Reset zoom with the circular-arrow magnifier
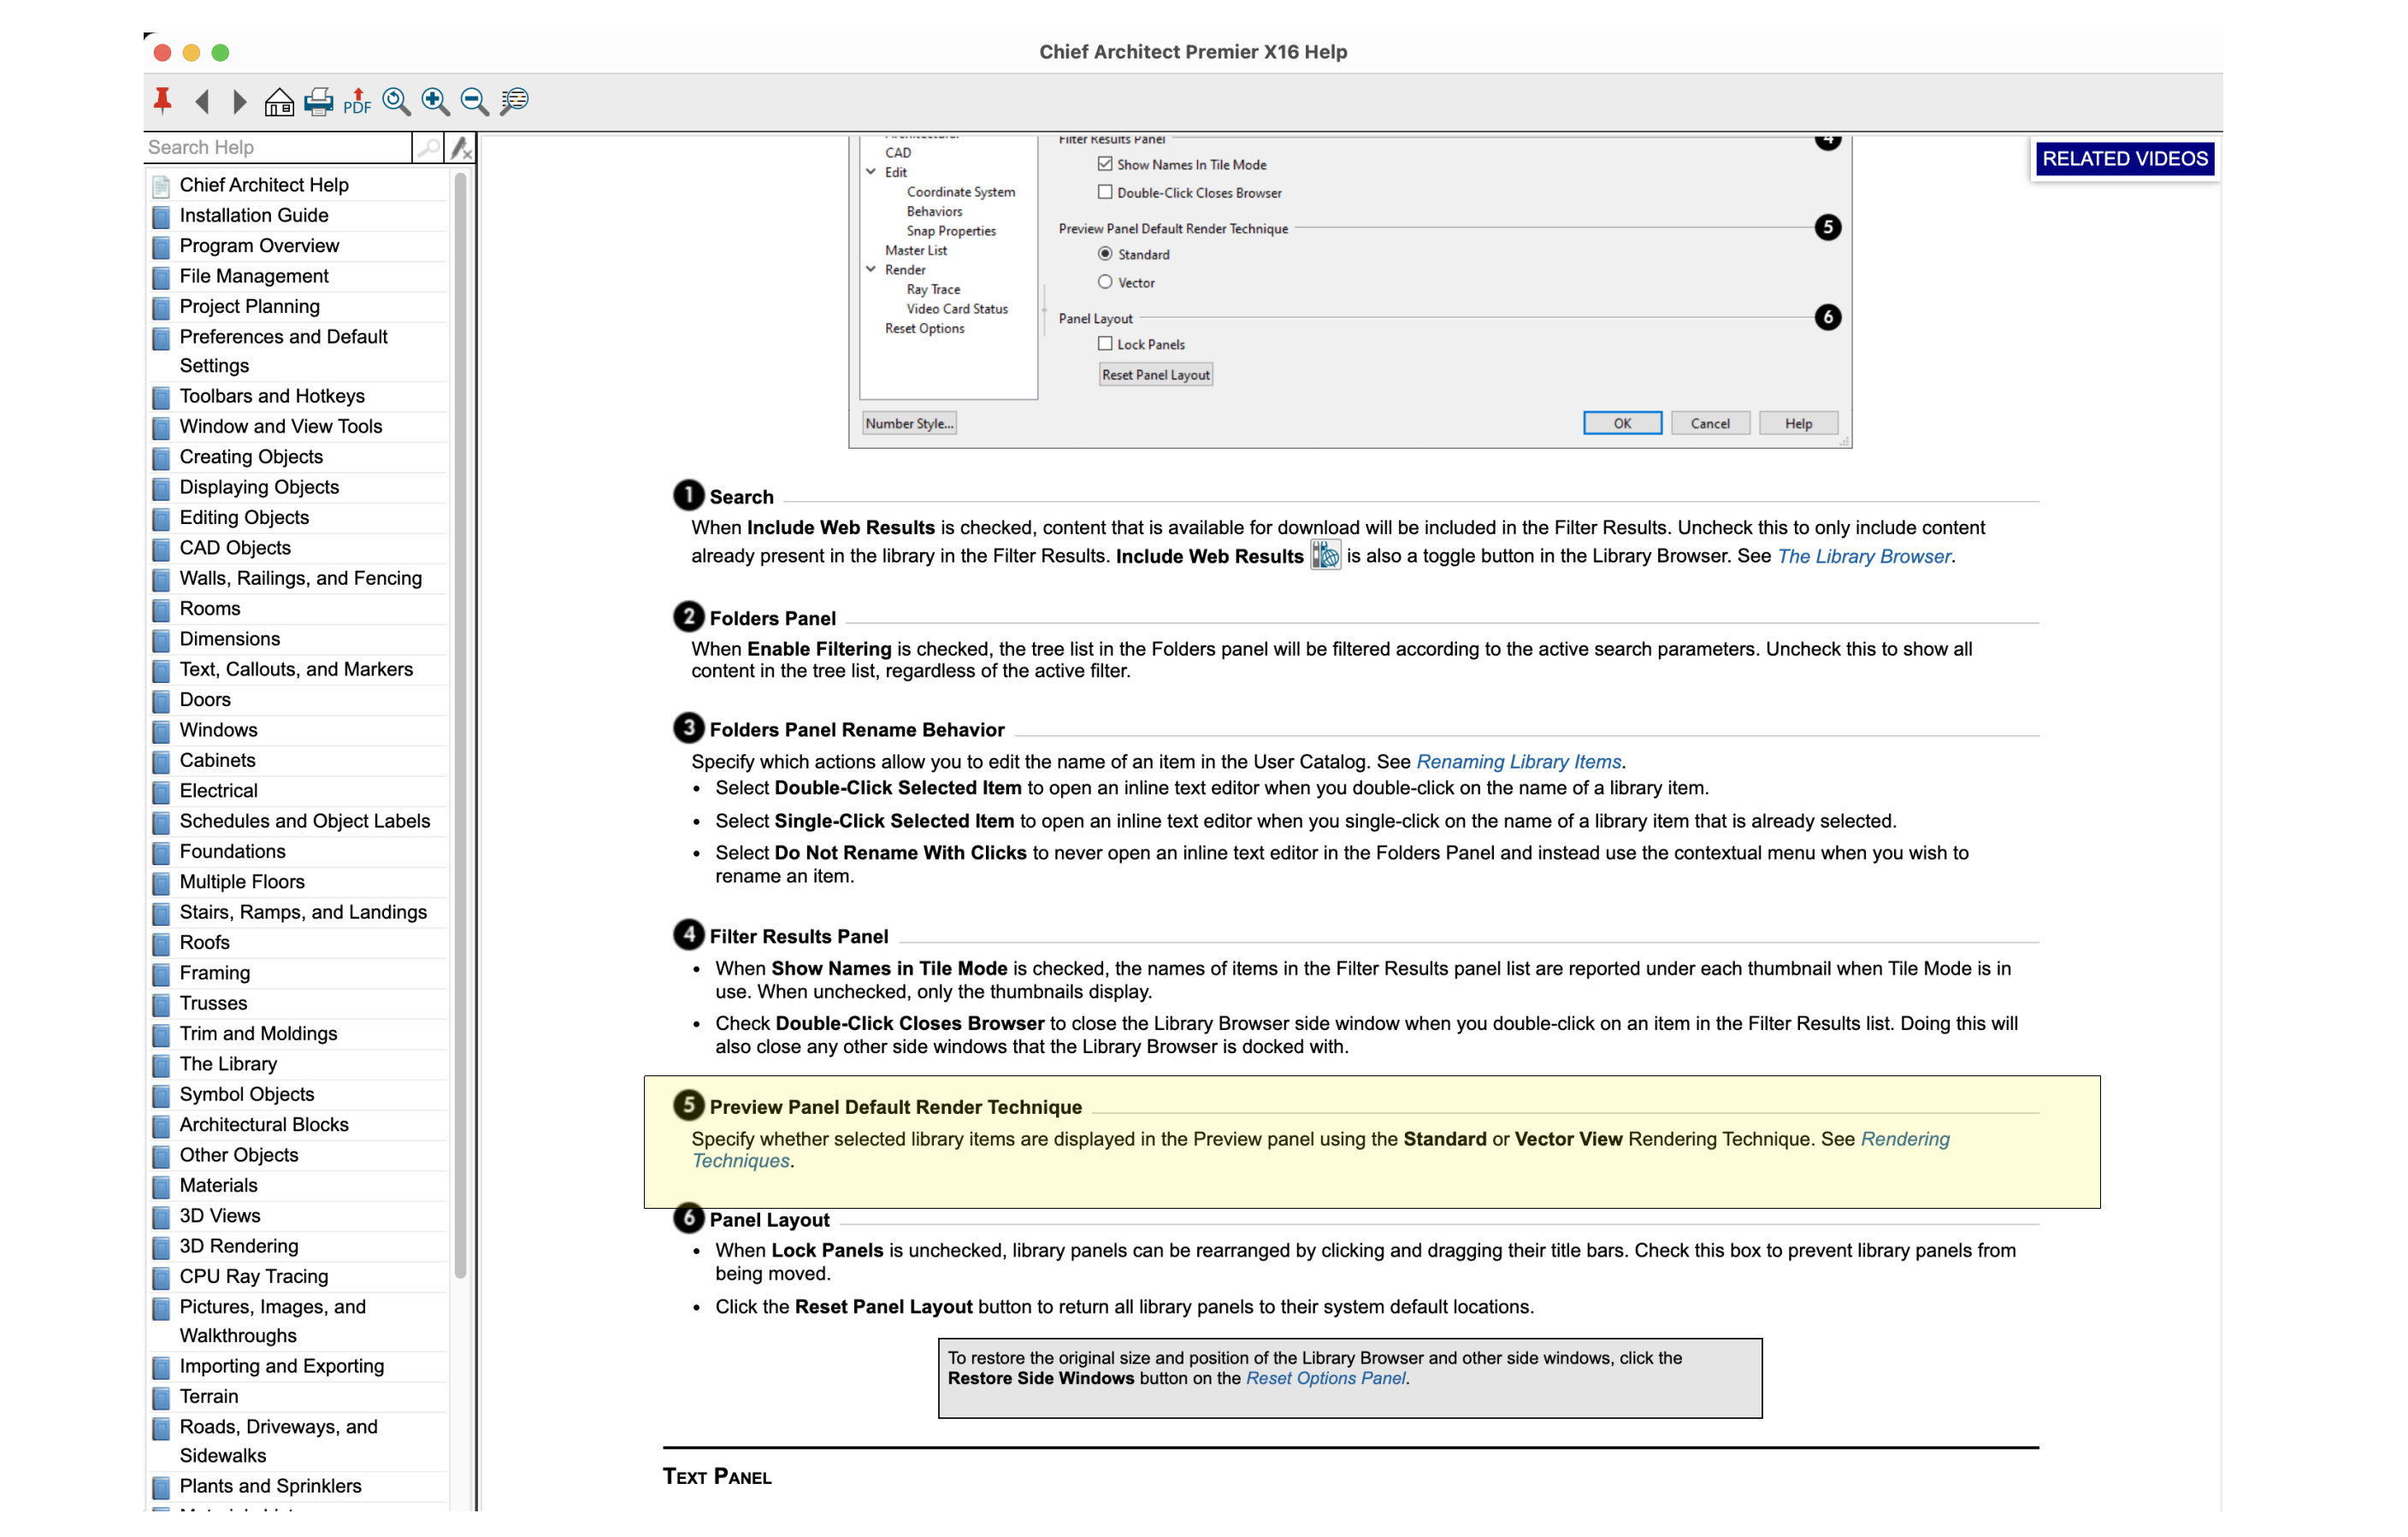Image resolution: width=2408 pixels, height=1537 pixels. 396,101
